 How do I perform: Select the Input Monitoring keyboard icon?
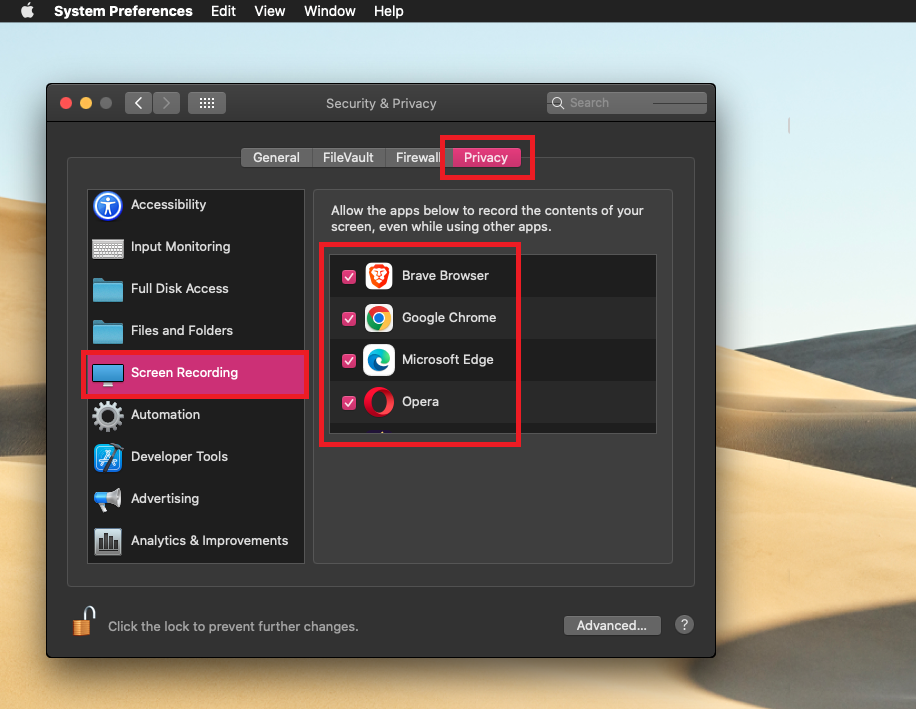108,247
